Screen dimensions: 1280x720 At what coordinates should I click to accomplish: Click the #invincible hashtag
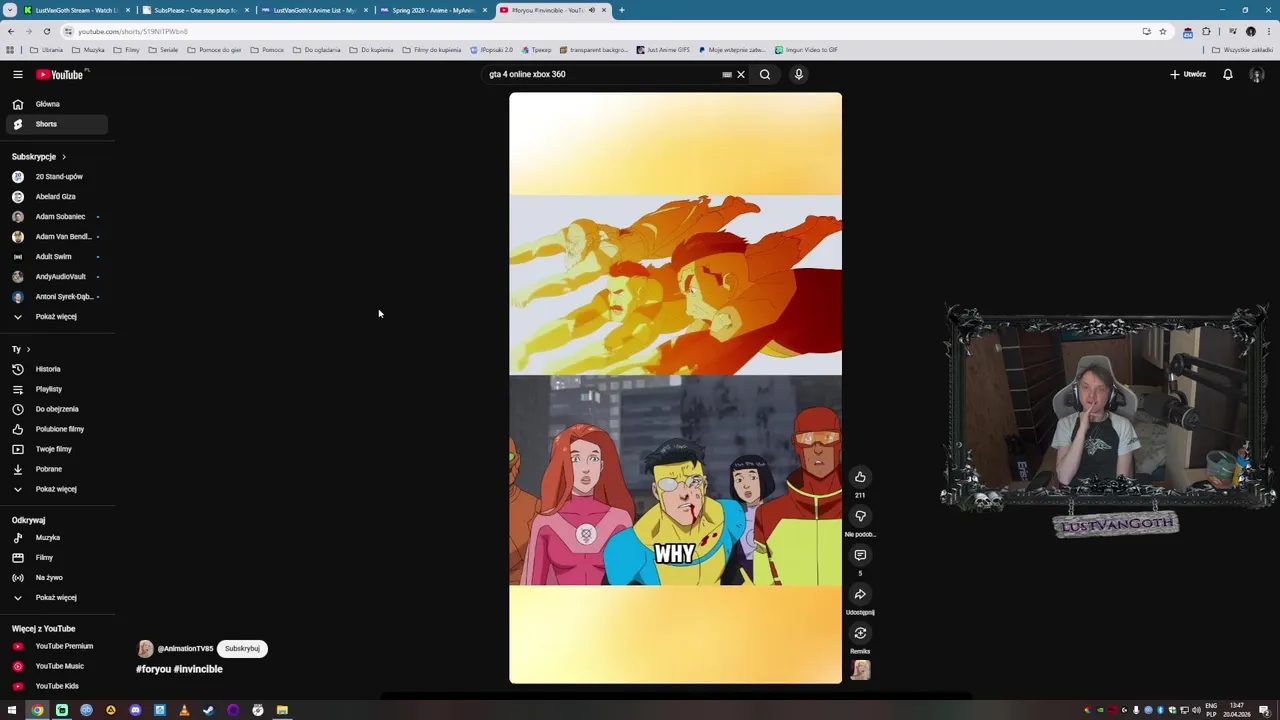click(x=198, y=669)
